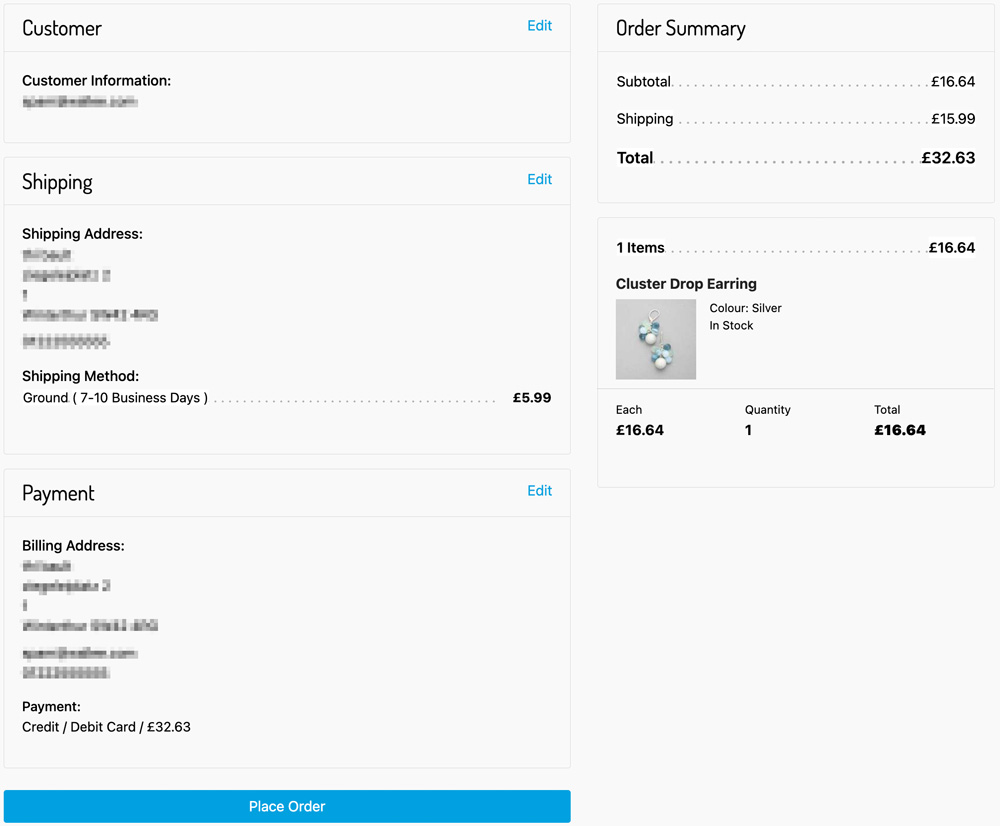Click the 1 Items summary row
1000x826 pixels.
(795, 247)
